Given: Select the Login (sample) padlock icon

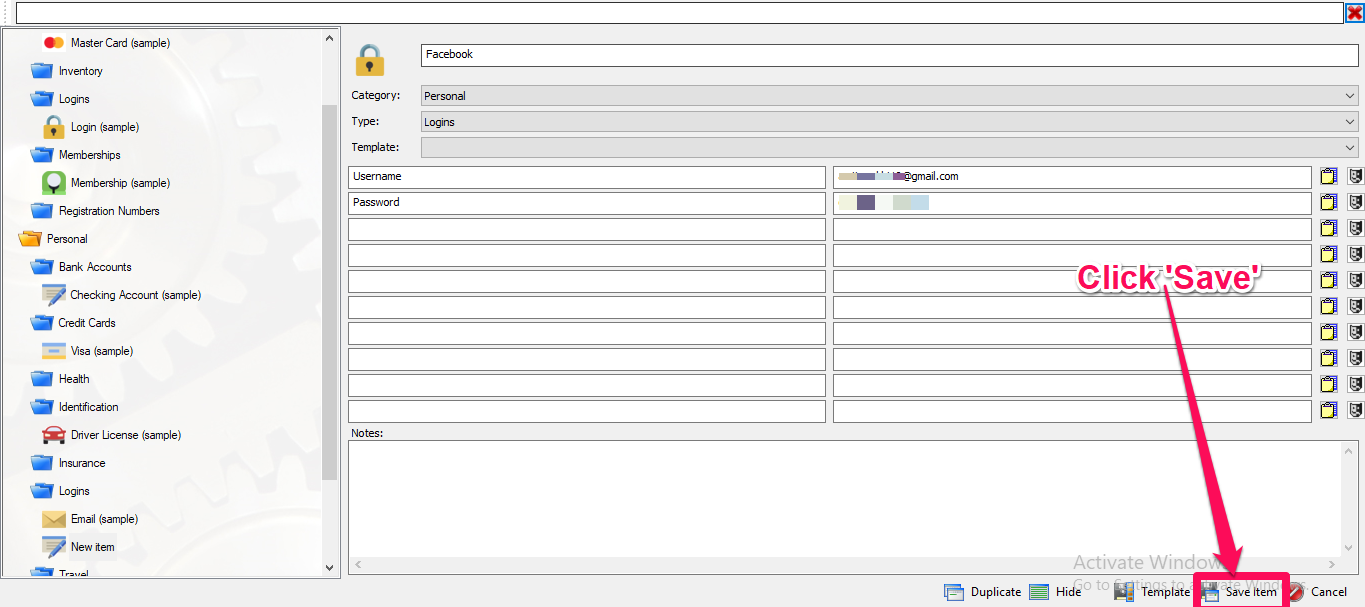Looking at the screenshot, I should 54,127.
